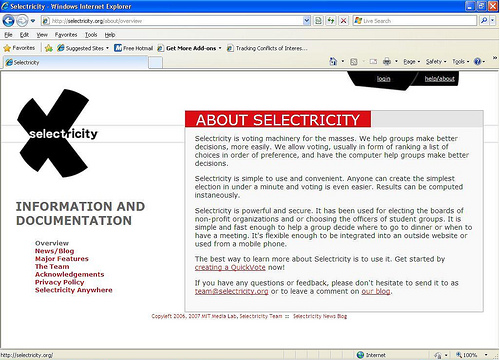The width and height of the screenshot is (500, 360).
Task: Click the browser Back arrow button
Action: pyautogui.click(x=8, y=21)
